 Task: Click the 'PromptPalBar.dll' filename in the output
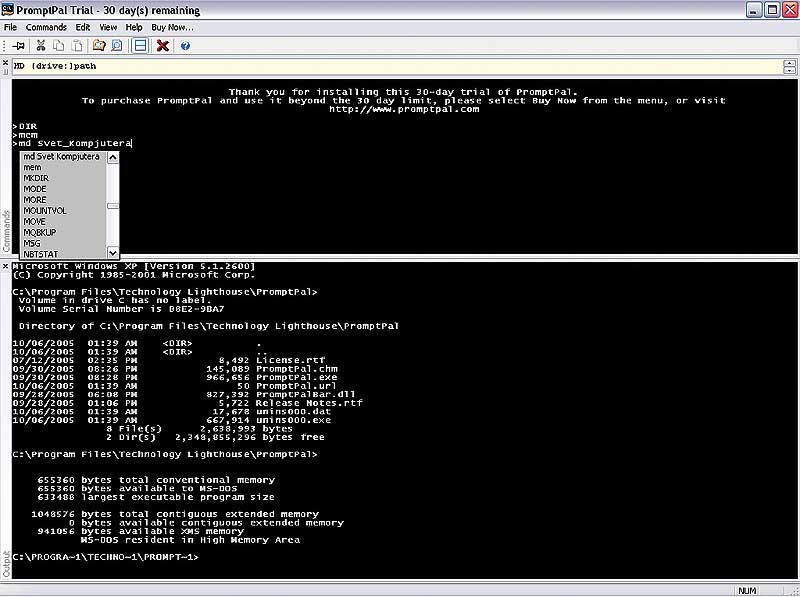coord(306,394)
